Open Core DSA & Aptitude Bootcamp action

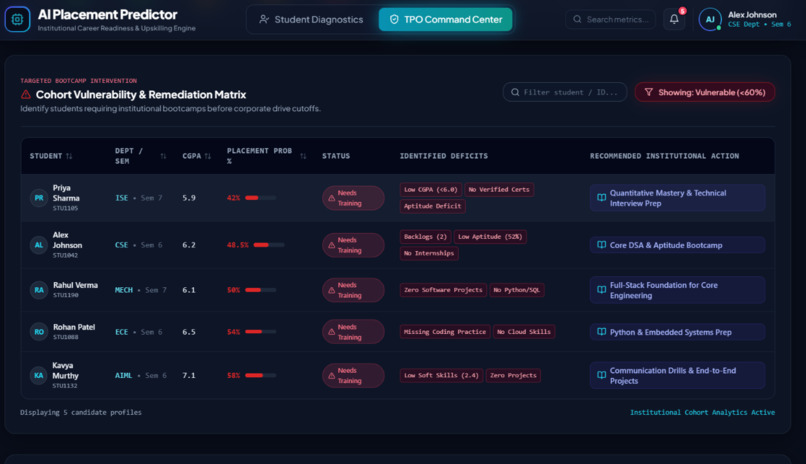[677, 245]
